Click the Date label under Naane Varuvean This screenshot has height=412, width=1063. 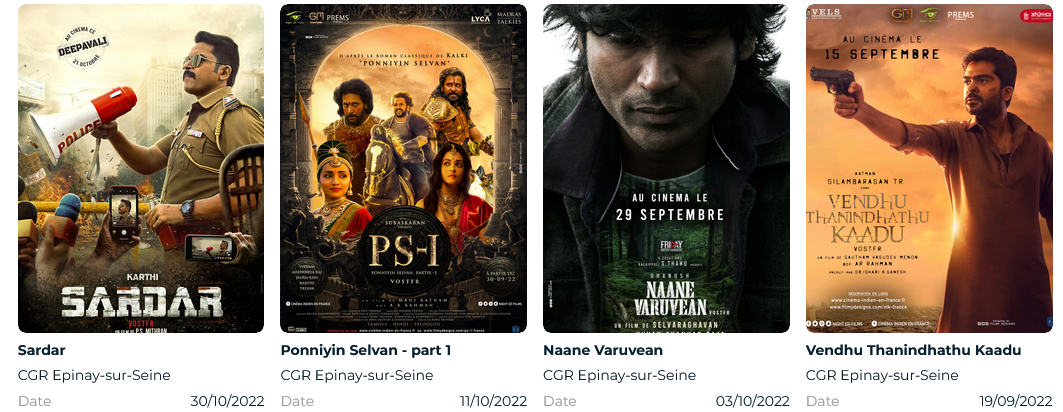(x=559, y=401)
